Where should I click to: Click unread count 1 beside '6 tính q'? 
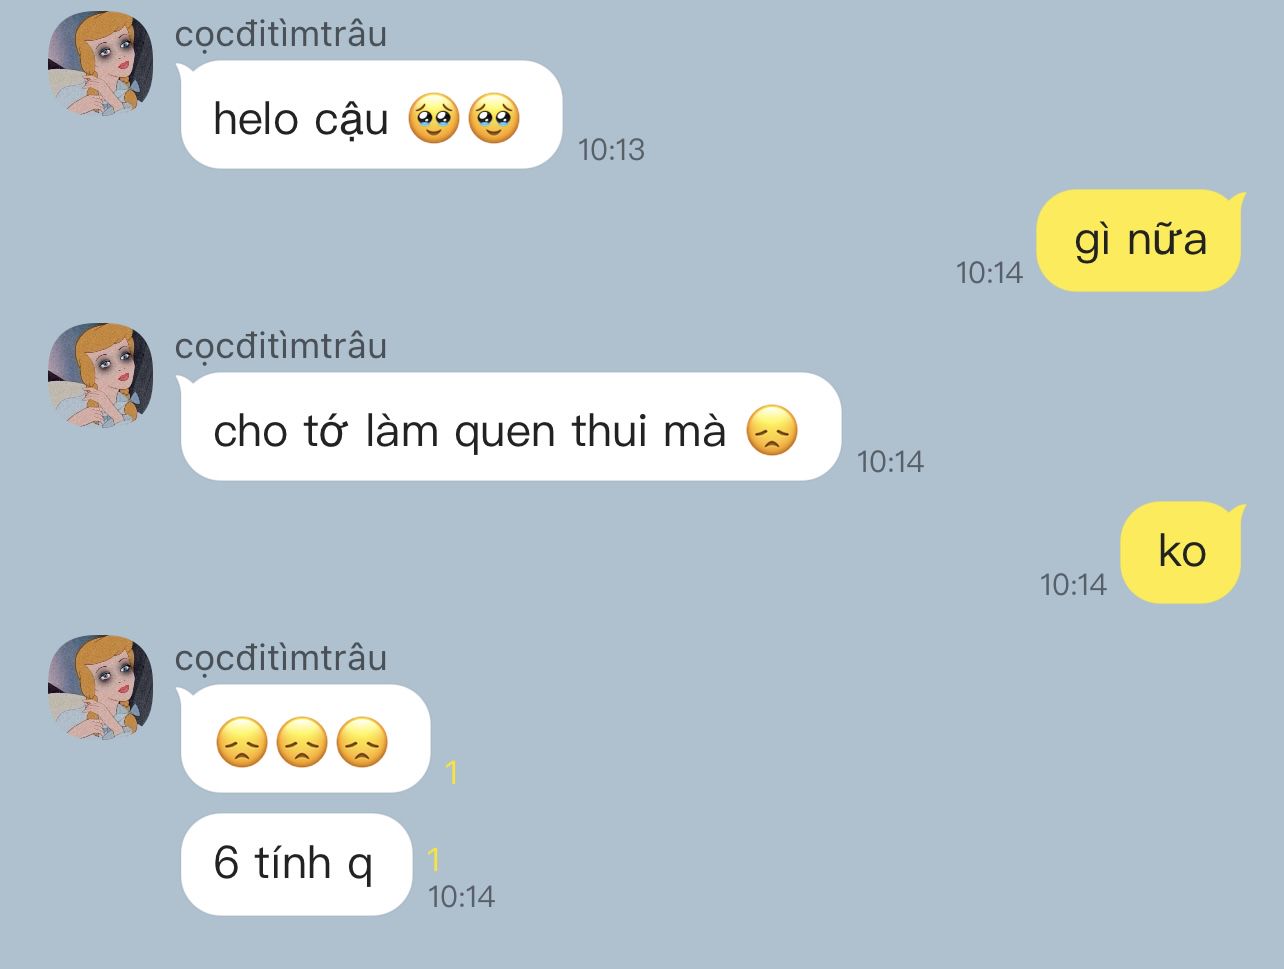click(x=434, y=860)
